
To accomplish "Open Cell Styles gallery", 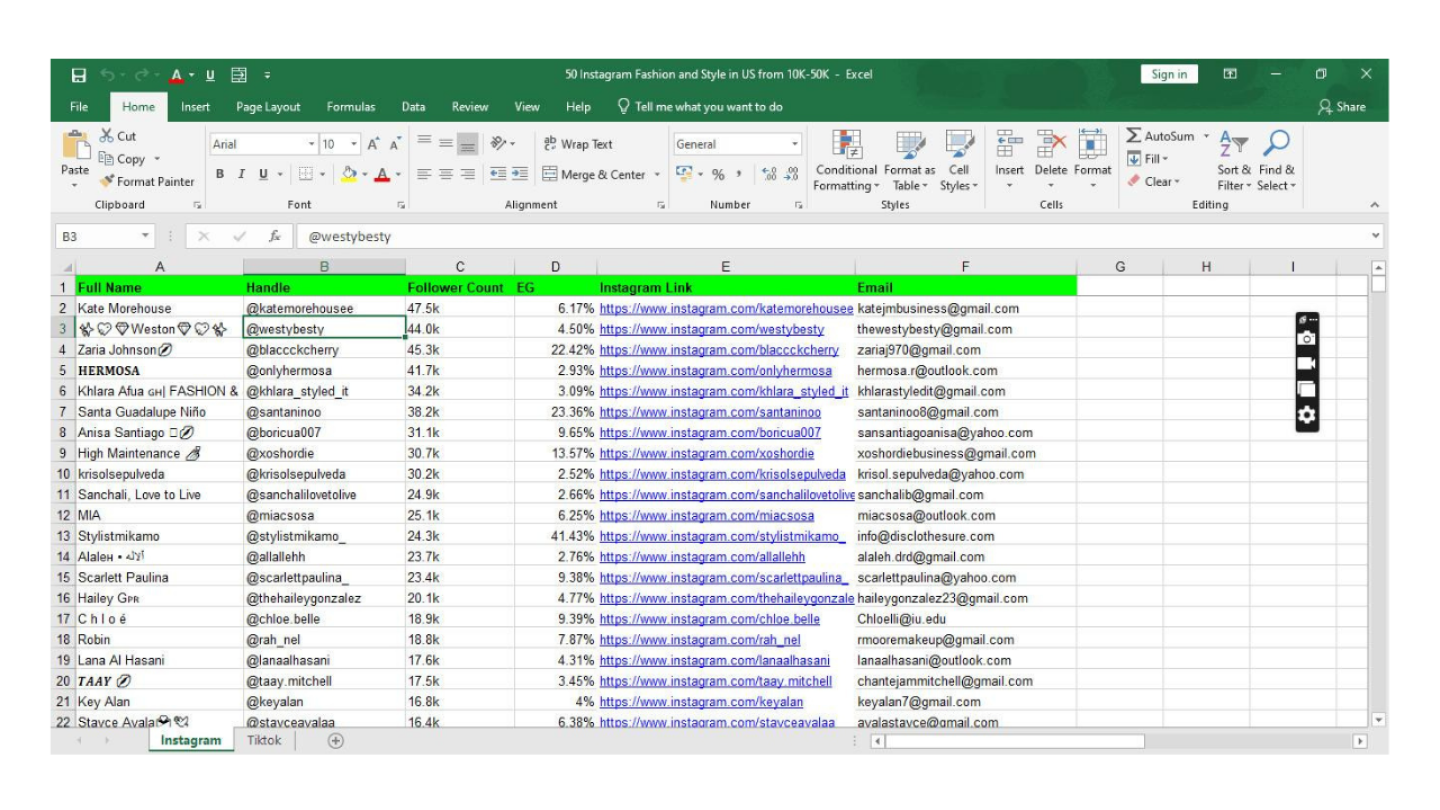I will pos(959,160).
